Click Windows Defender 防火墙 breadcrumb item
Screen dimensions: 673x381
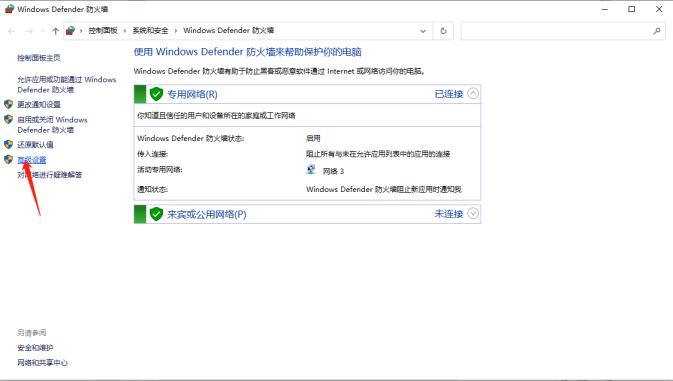pyautogui.click(x=228, y=30)
